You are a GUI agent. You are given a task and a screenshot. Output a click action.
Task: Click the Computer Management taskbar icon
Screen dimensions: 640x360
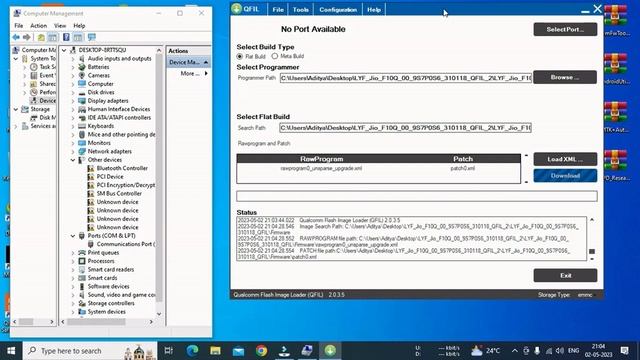[x=307, y=350]
